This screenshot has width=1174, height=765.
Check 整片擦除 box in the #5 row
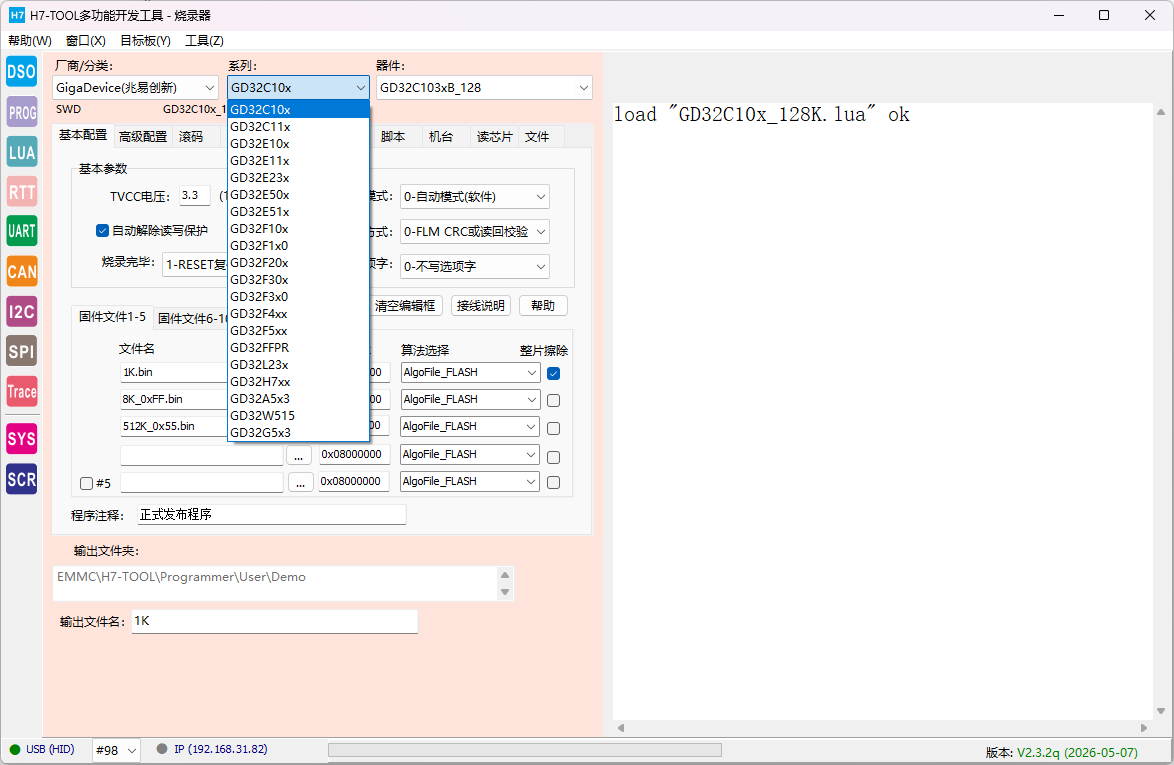(x=553, y=483)
